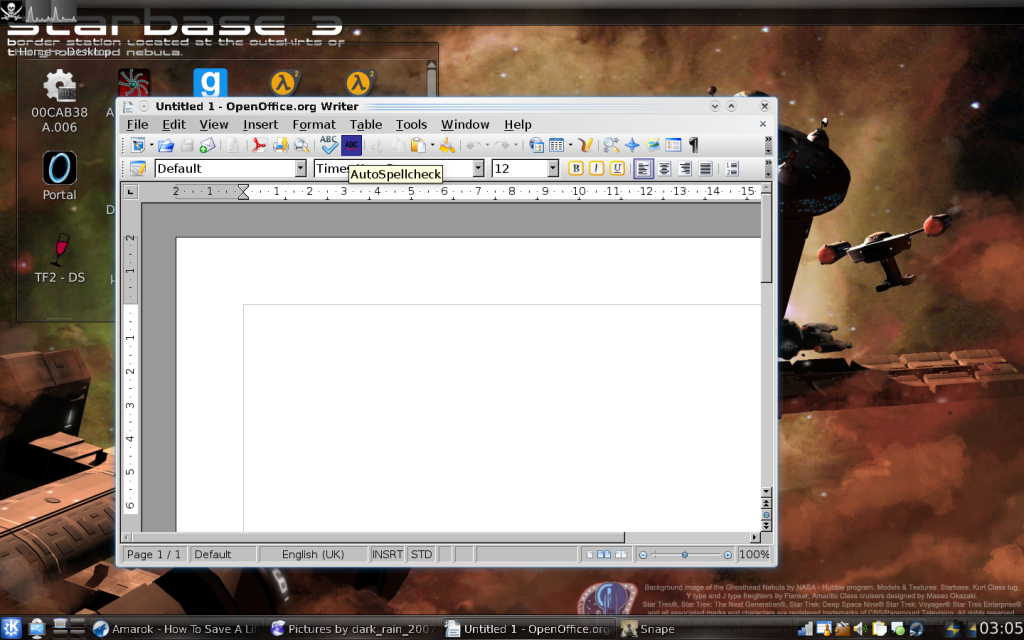Viewport: 1024px width, 640px height.
Task: Insert a hyperlink using globe icon
Action: [536, 145]
